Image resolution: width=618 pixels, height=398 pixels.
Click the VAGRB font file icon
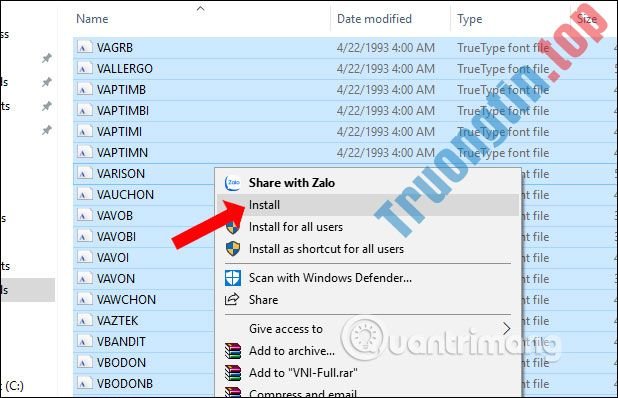pos(84,48)
